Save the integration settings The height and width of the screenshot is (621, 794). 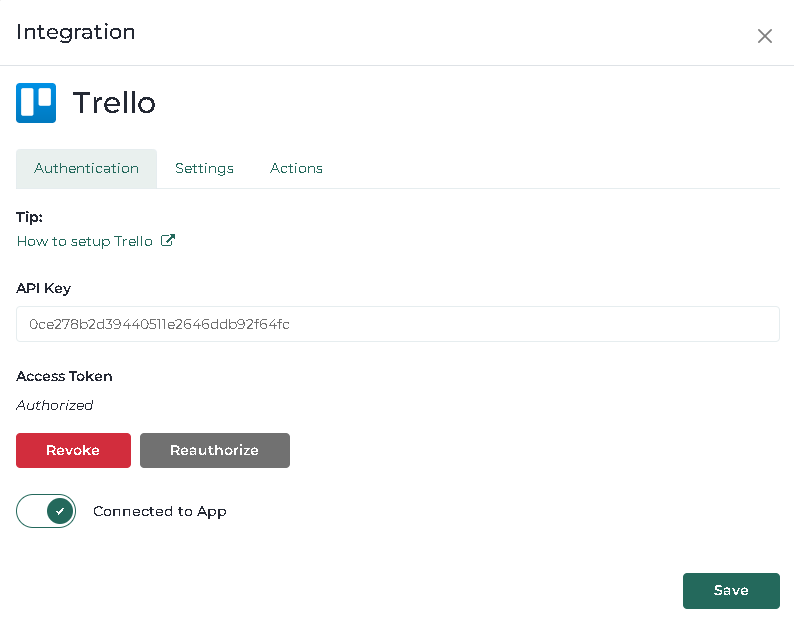731,591
